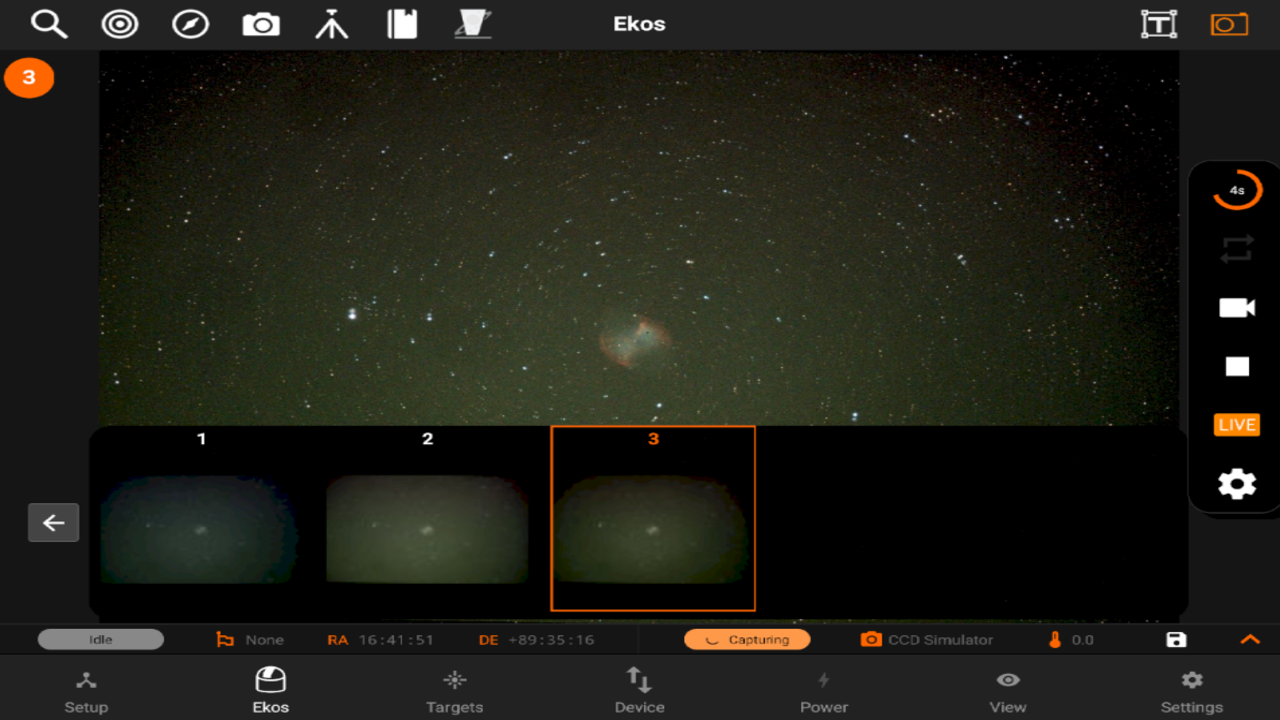Toggle the orange camera view icon

click(x=1229, y=24)
